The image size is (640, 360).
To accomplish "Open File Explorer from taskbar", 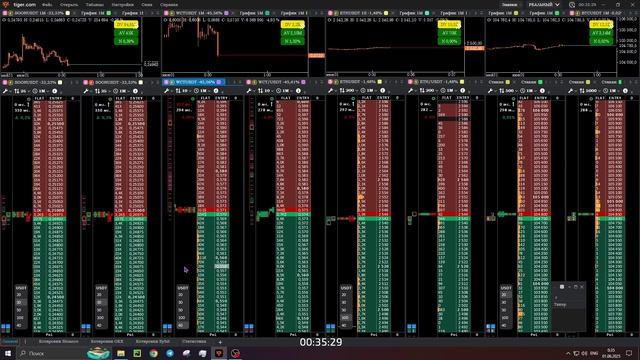I will pos(121,353).
